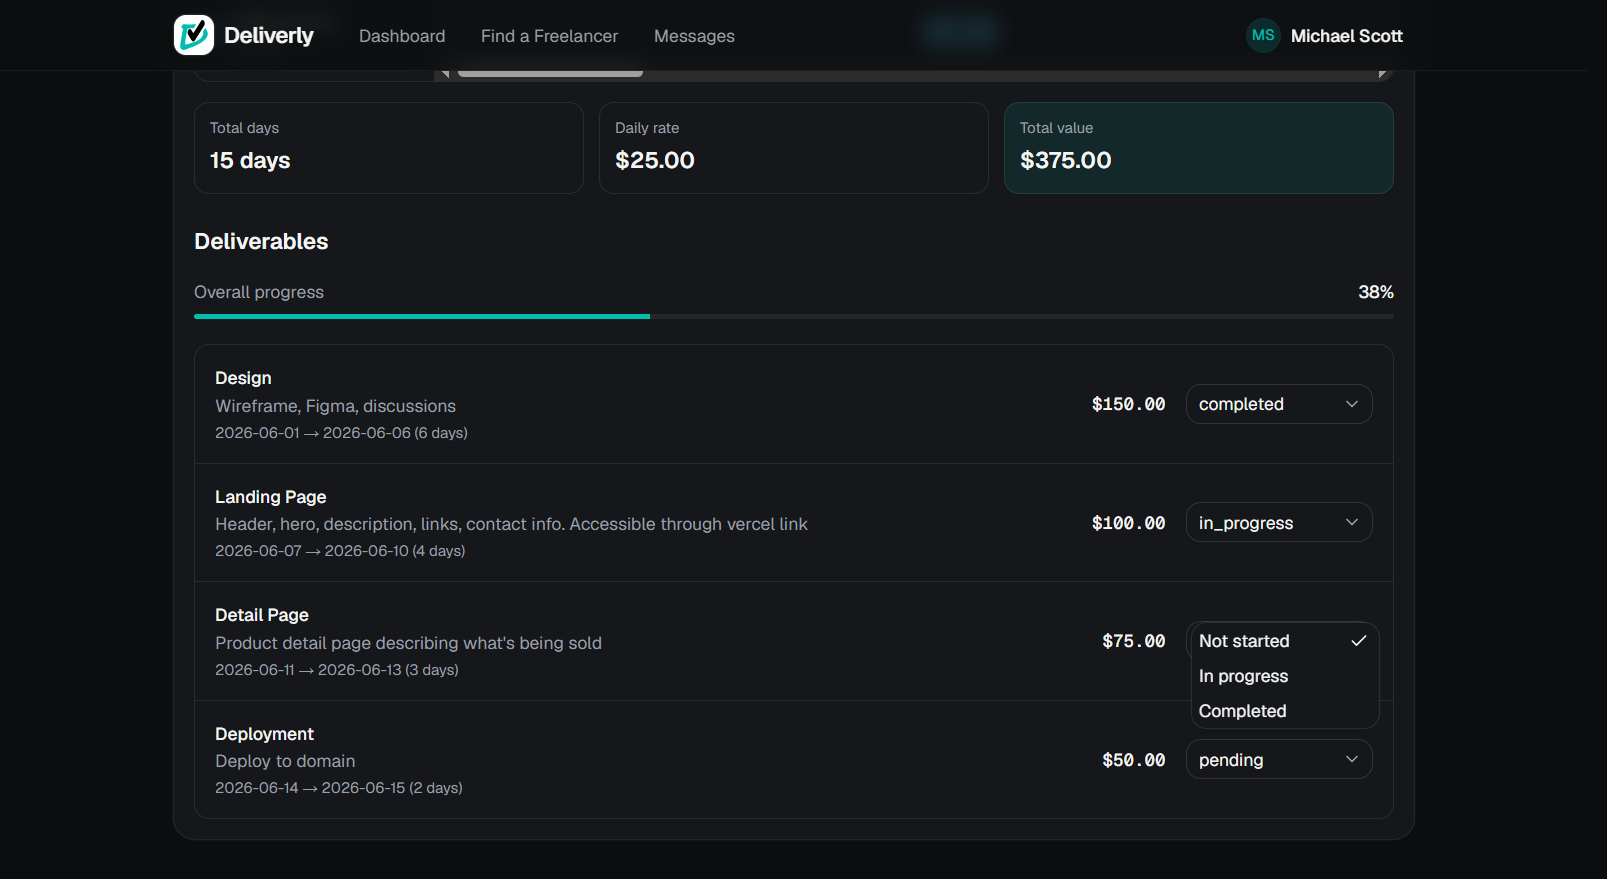Click the left scroll arrow on scrollbar

tap(445, 73)
